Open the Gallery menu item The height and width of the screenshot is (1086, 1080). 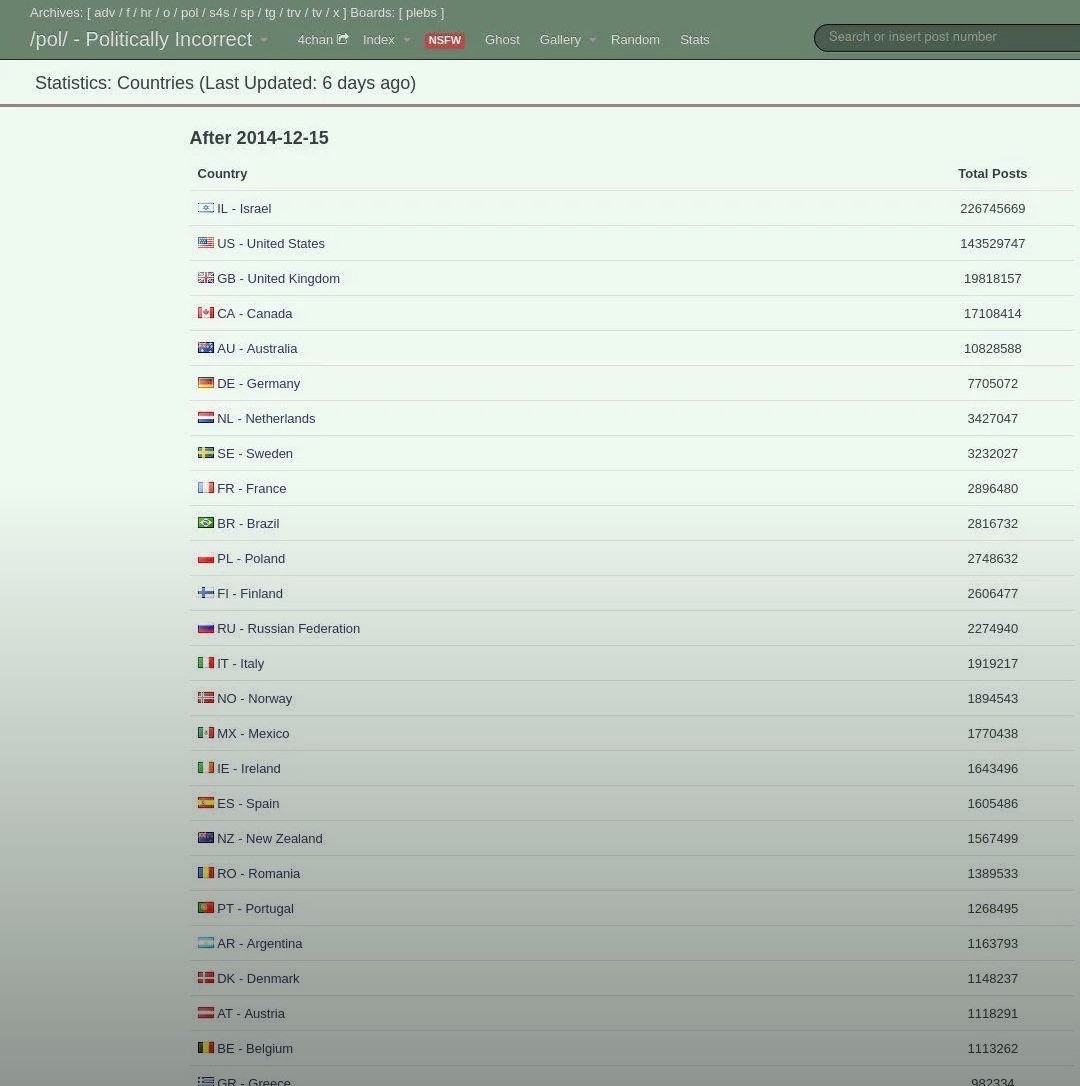(x=560, y=39)
